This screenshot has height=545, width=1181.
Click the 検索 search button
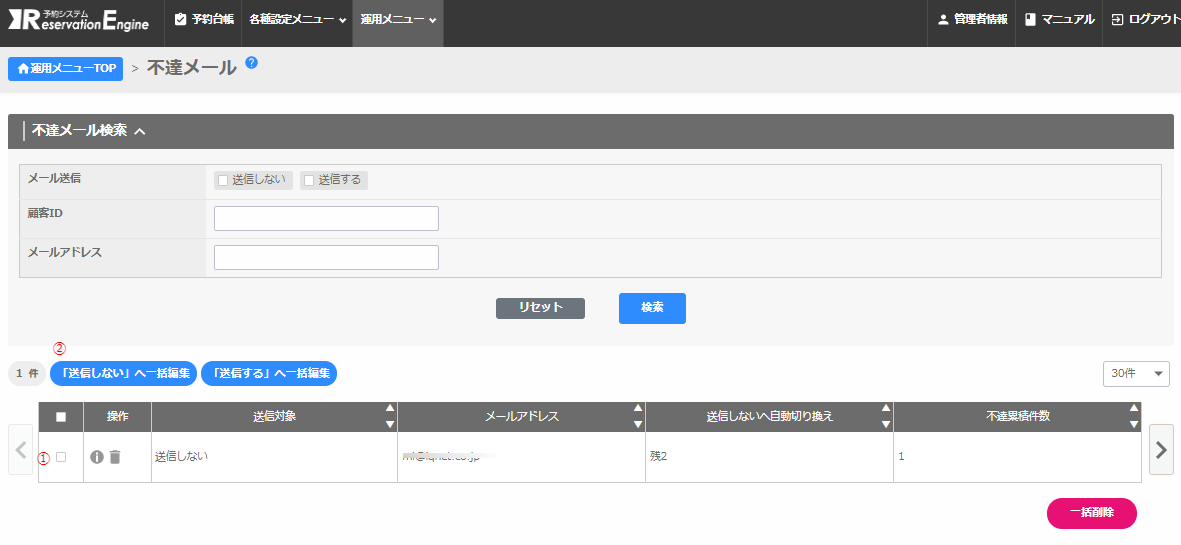tap(652, 308)
